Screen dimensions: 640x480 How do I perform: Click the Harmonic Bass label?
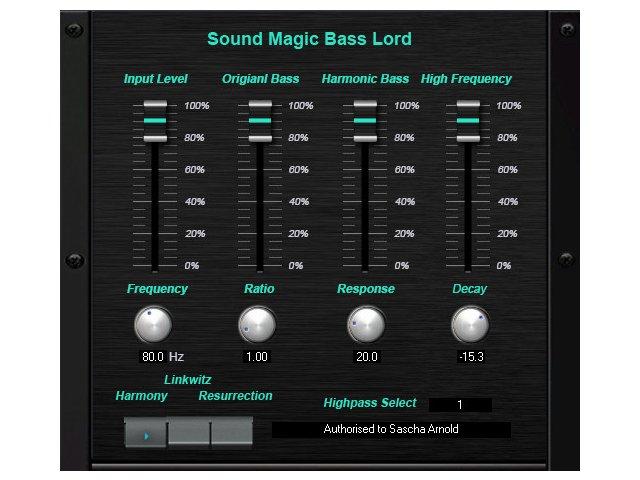tap(365, 79)
